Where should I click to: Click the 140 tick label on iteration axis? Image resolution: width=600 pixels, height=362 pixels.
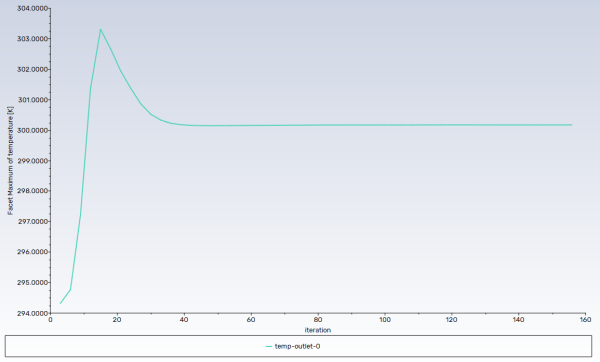[x=518, y=320]
